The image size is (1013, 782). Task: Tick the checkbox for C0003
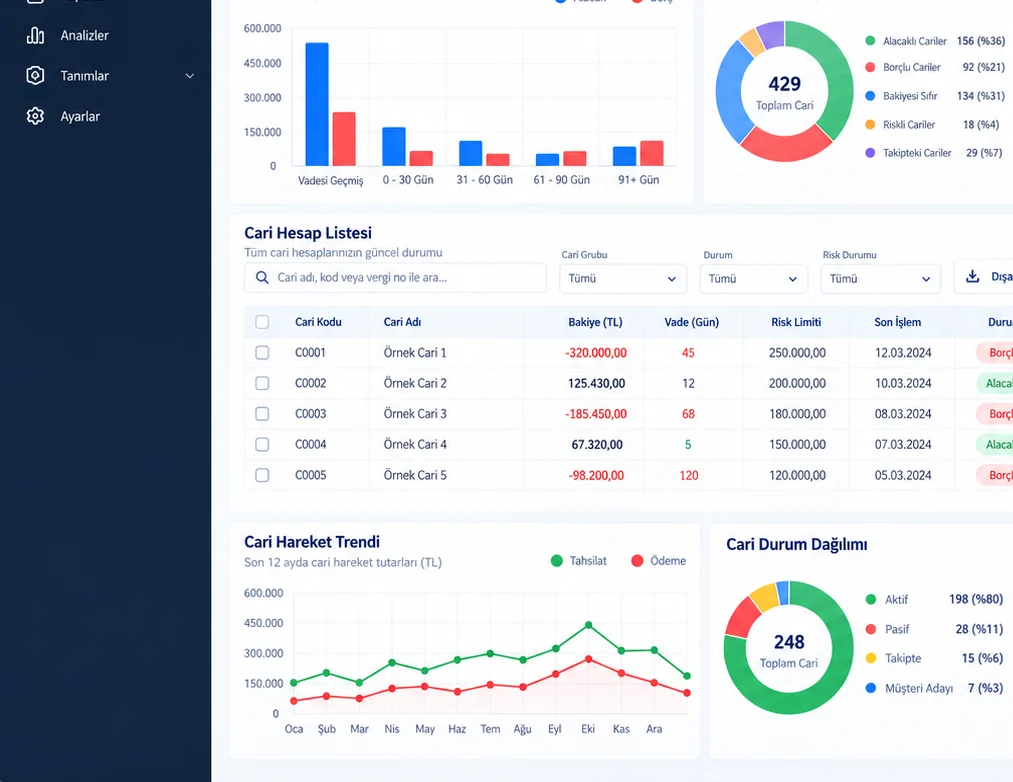point(262,414)
